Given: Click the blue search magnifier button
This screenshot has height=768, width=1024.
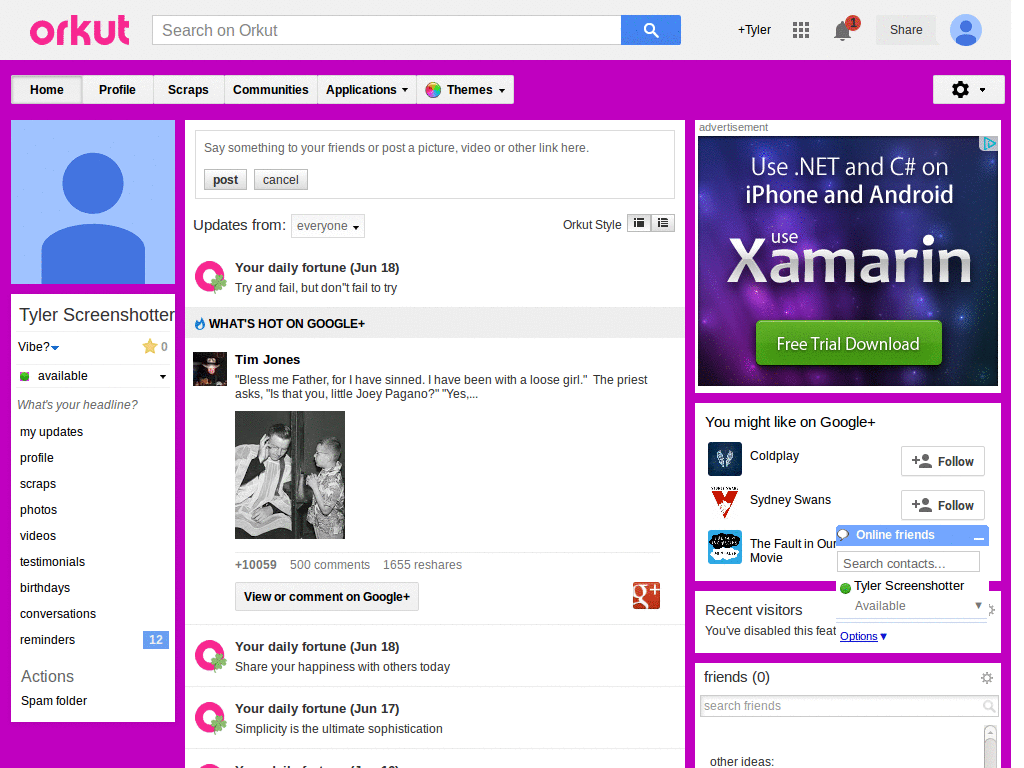Looking at the screenshot, I should tap(650, 30).
